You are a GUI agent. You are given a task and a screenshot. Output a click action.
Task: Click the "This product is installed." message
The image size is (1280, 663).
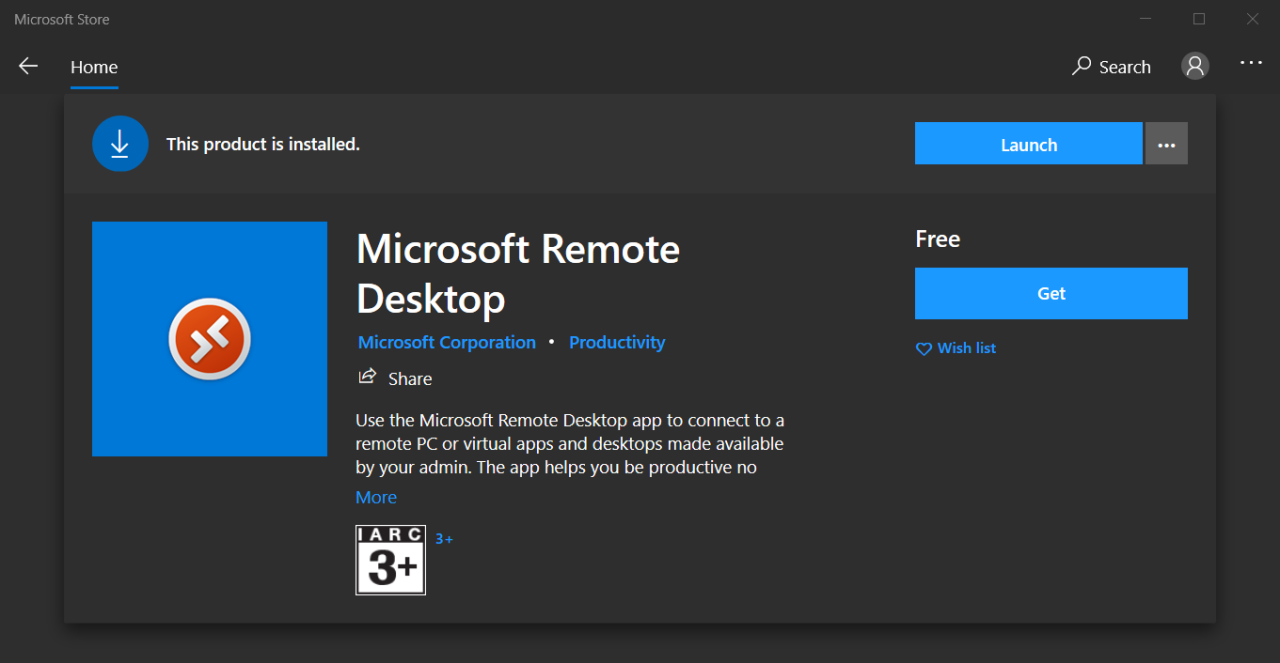[x=263, y=144]
